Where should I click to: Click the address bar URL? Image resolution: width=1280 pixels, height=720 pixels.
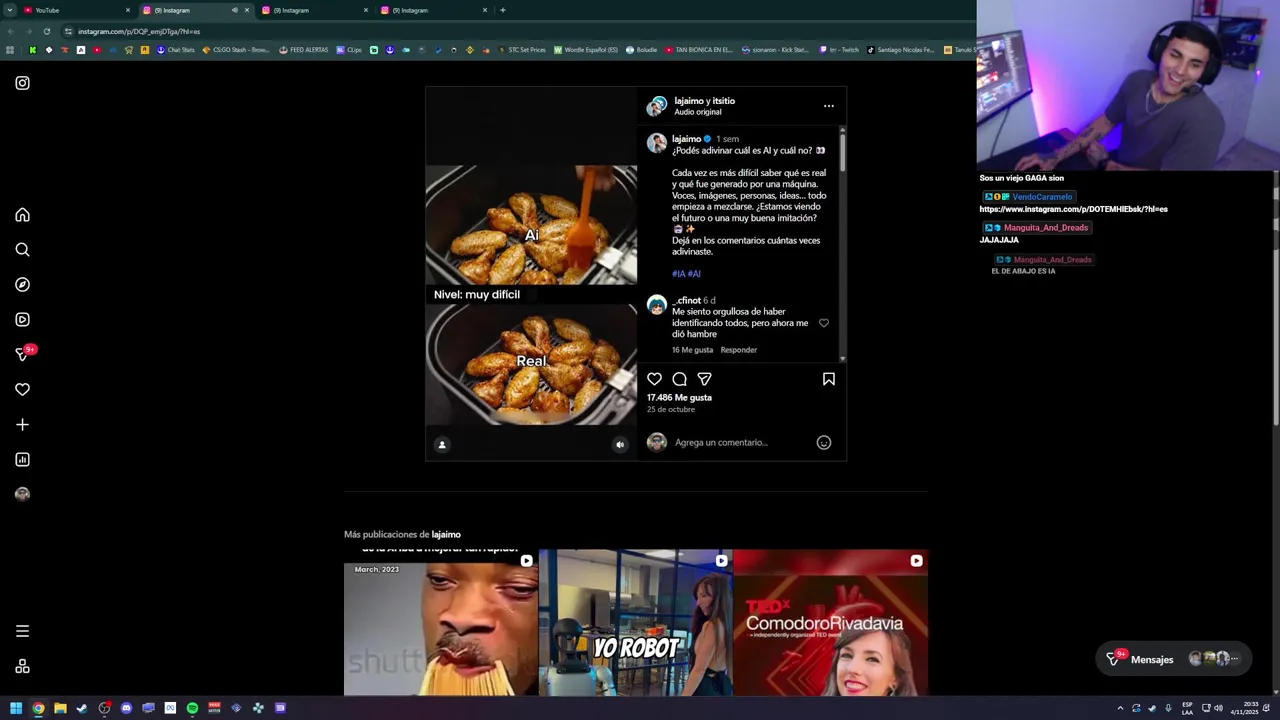[x=139, y=31]
